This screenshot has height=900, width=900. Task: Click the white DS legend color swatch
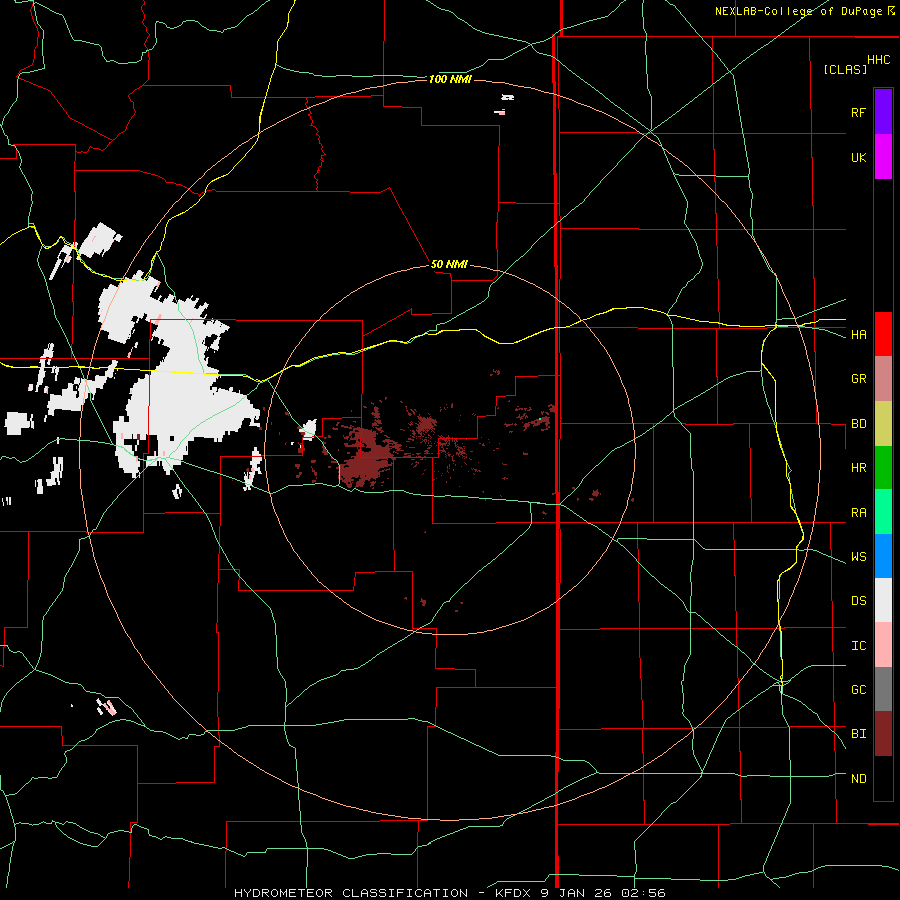pyautogui.click(x=883, y=600)
